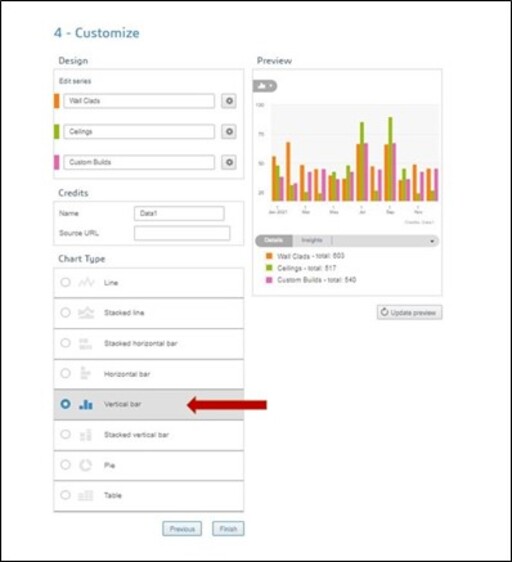Open settings gear for Ceilings series

[x=229, y=132]
